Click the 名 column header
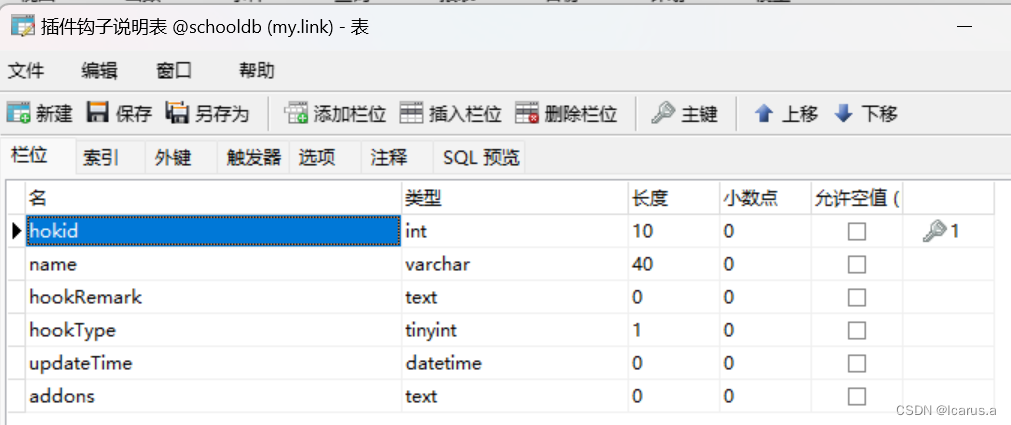The width and height of the screenshot is (1011, 425). 213,198
